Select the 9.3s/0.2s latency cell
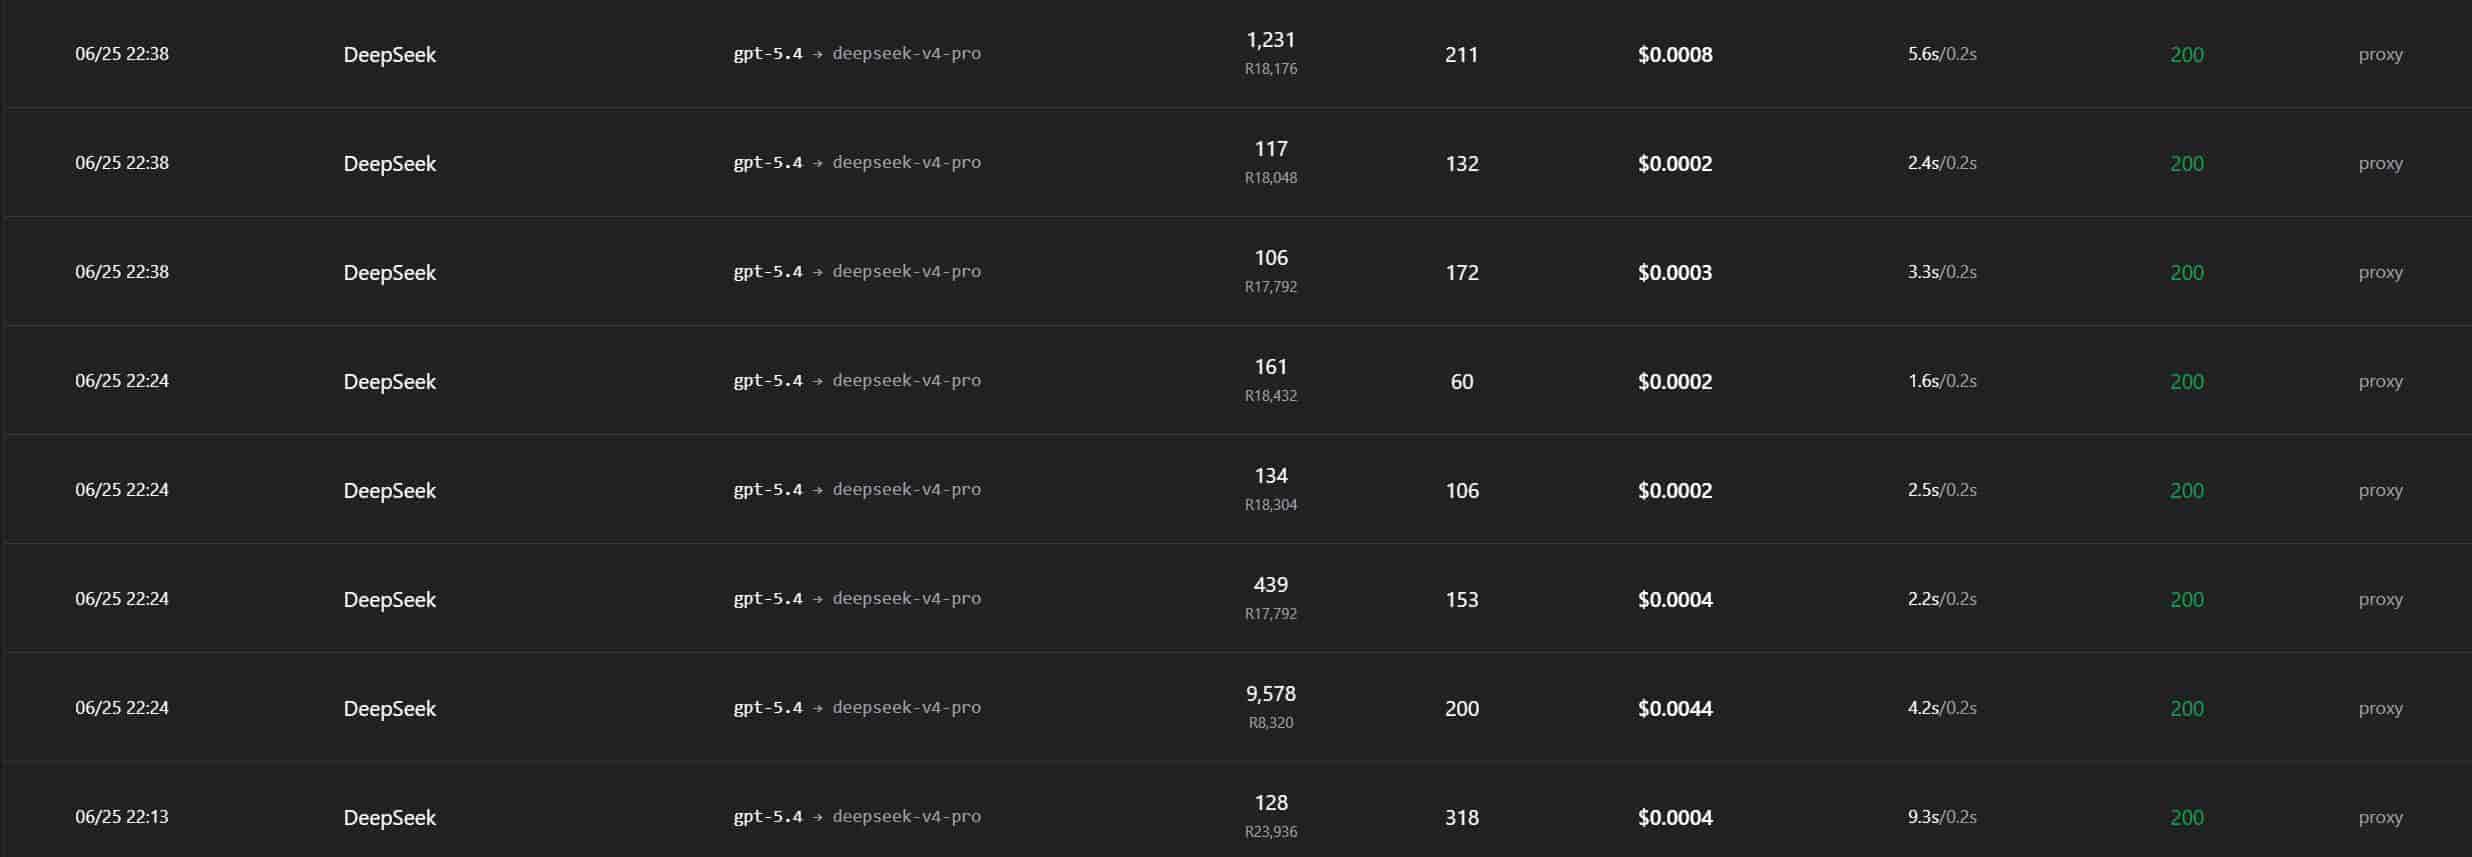The width and height of the screenshot is (2472, 857). point(1942,817)
